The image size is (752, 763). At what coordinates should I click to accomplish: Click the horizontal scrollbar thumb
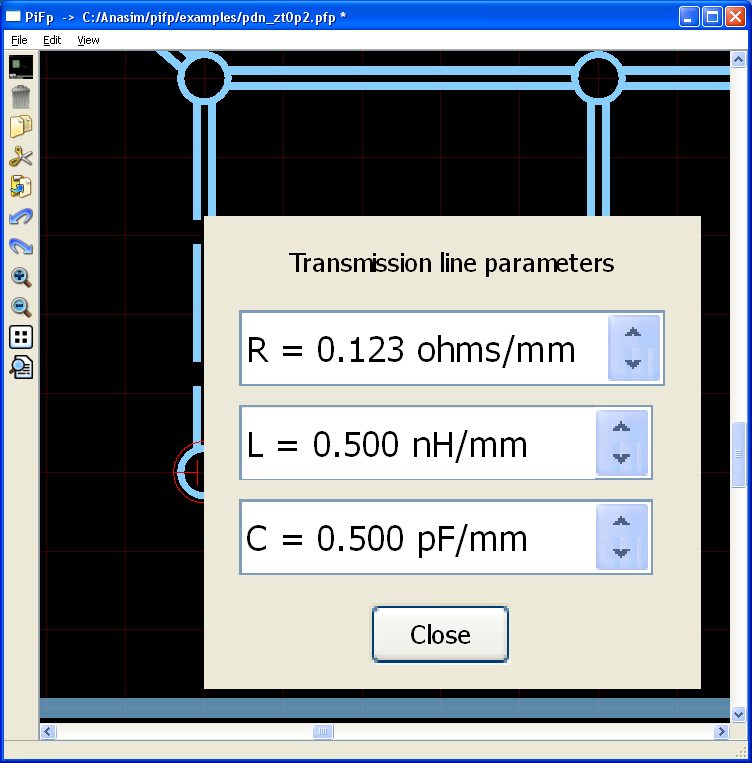pyautogui.click(x=322, y=732)
